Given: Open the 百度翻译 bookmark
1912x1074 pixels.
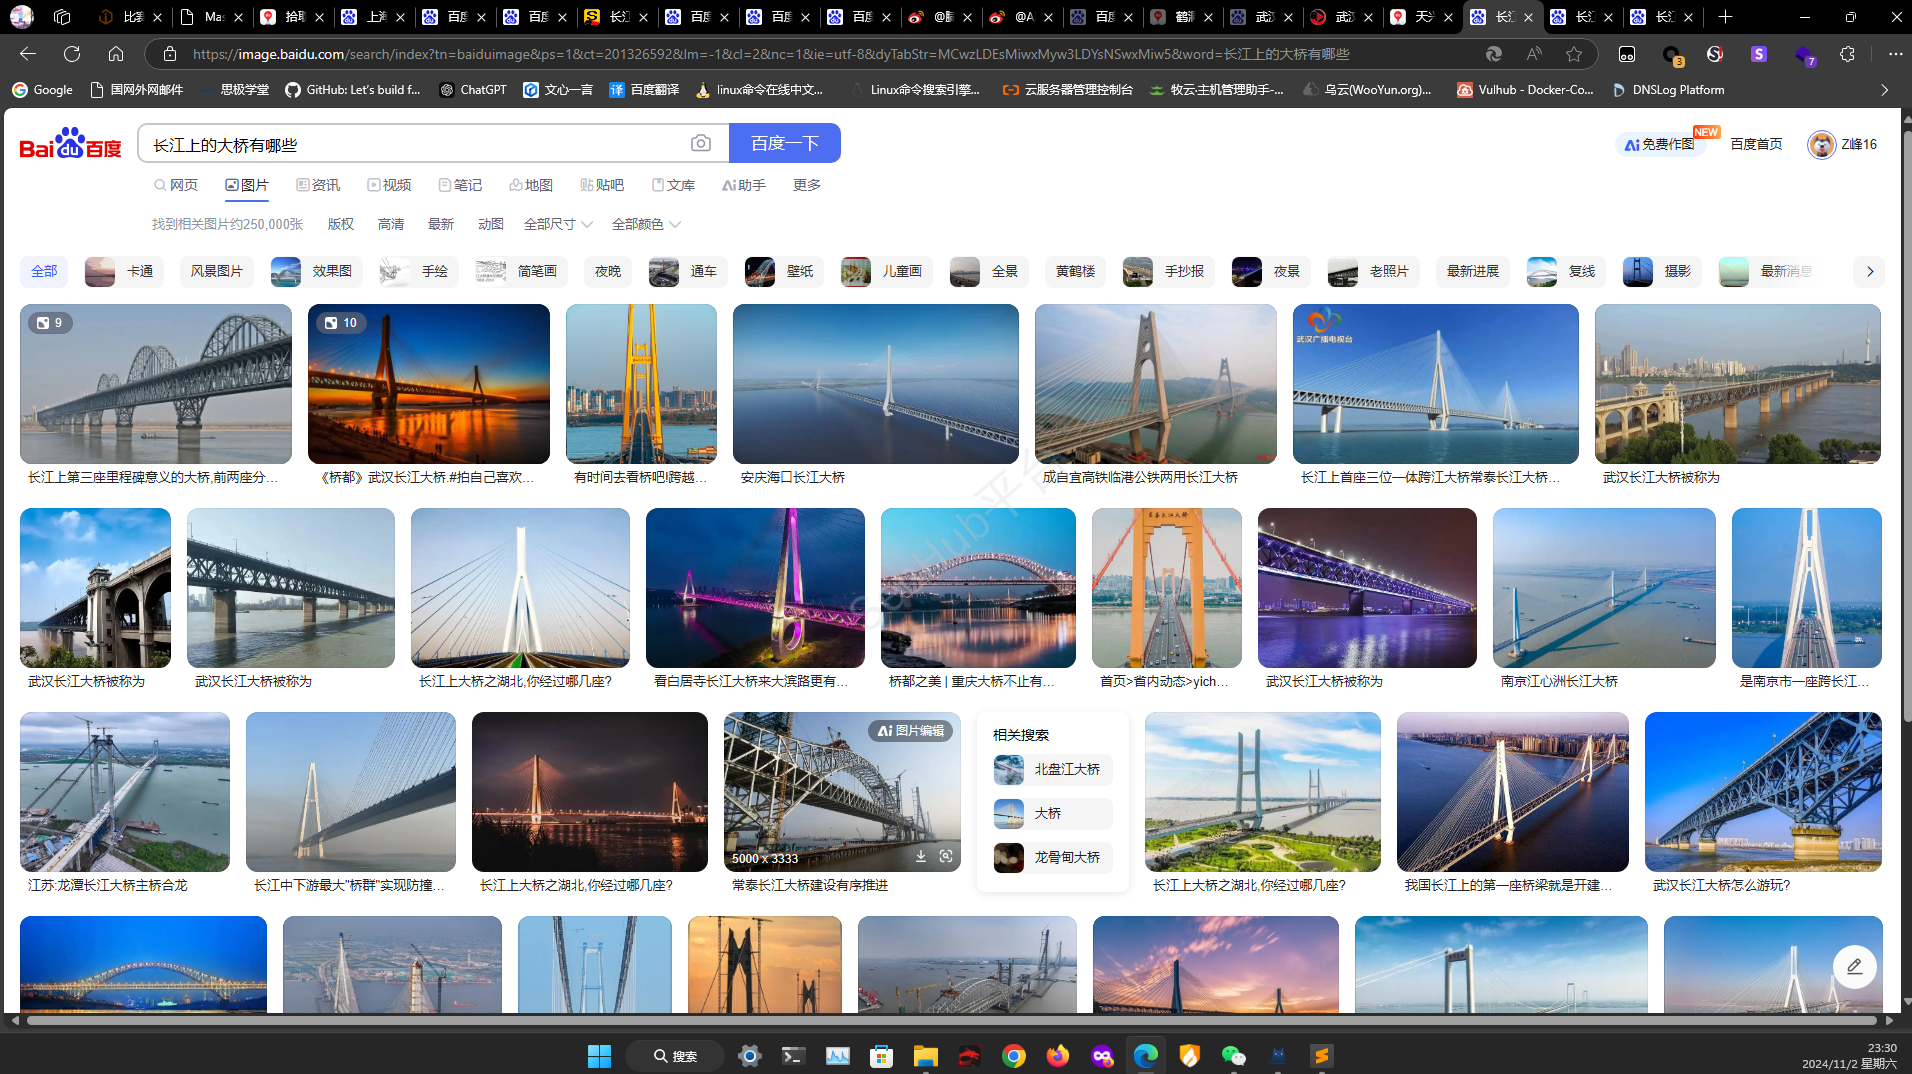Looking at the screenshot, I should [644, 90].
